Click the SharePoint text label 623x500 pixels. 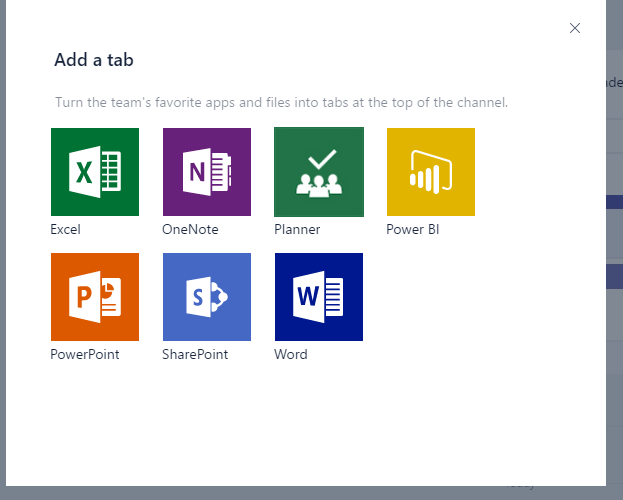click(x=195, y=354)
